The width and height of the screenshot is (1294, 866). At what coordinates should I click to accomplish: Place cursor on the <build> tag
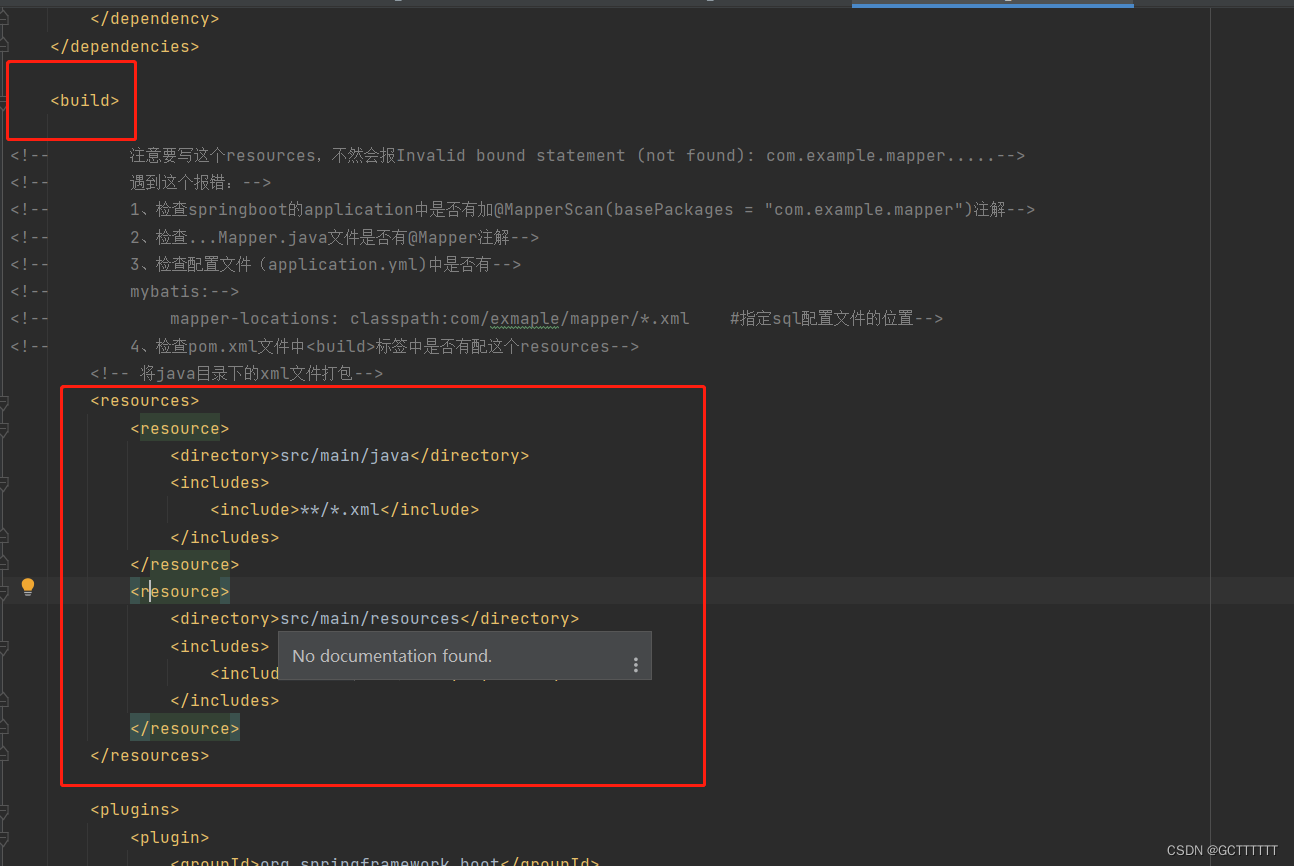pos(85,101)
